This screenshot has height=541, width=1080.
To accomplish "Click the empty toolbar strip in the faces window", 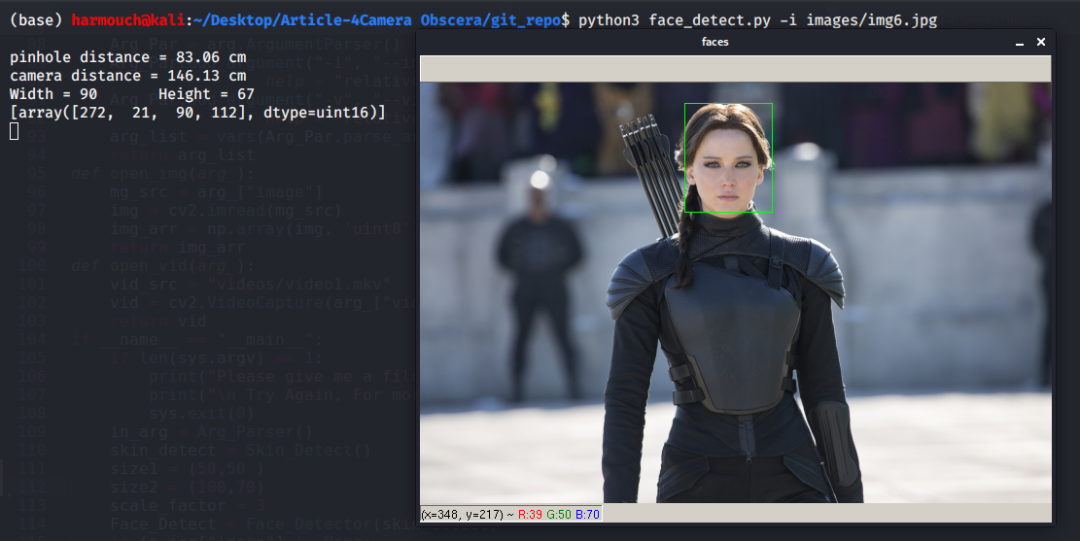I will coord(736,69).
